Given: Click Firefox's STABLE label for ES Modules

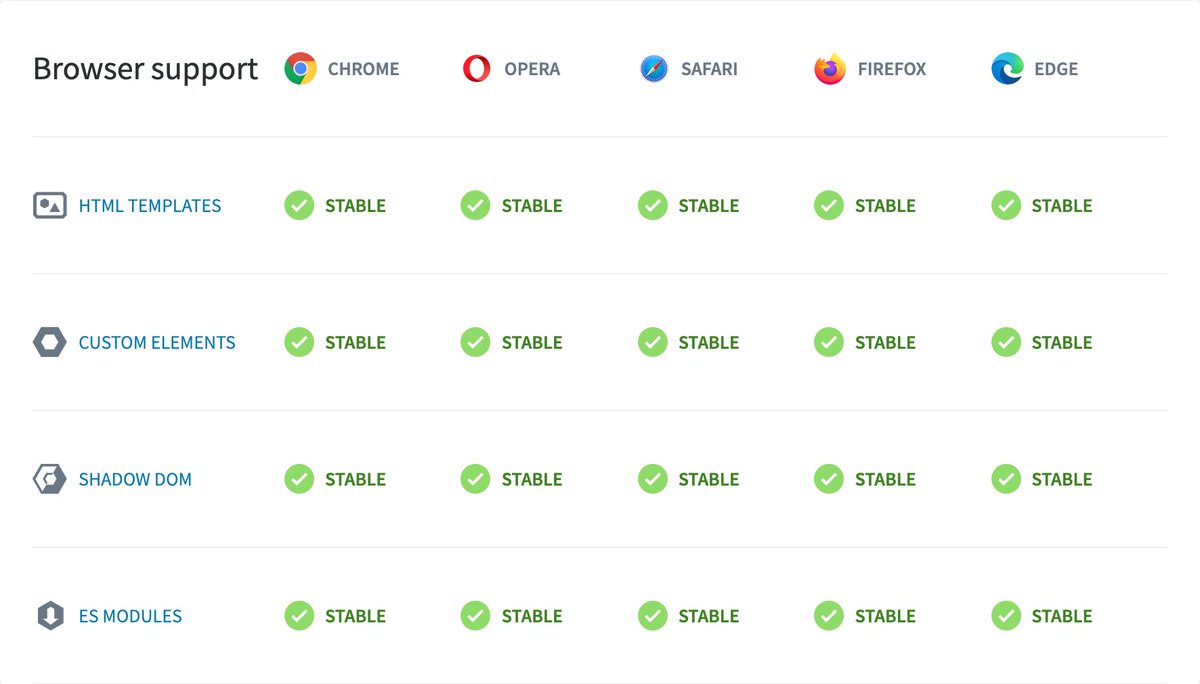Looking at the screenshot, I should click(885, 616).
